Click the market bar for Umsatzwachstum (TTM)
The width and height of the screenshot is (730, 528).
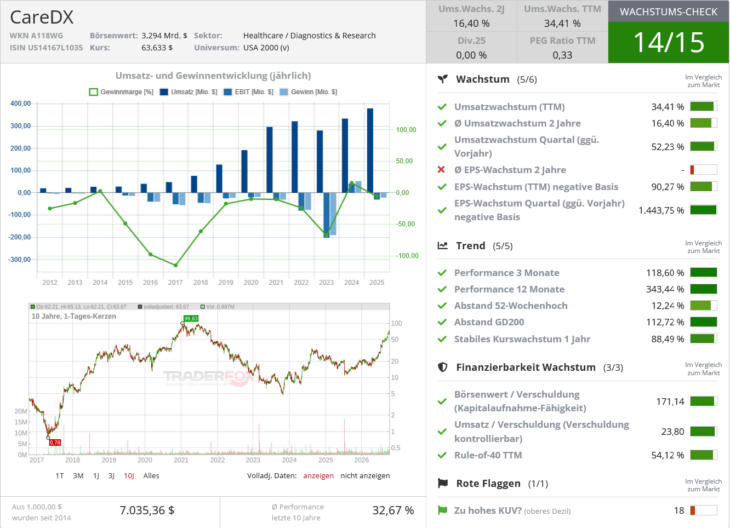pos(703,107)
